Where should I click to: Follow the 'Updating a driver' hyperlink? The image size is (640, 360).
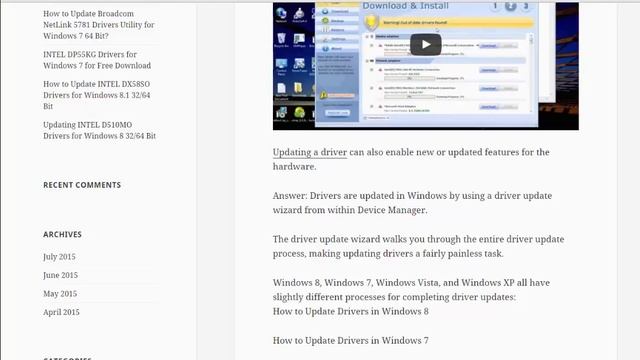(x=310, y=152)
